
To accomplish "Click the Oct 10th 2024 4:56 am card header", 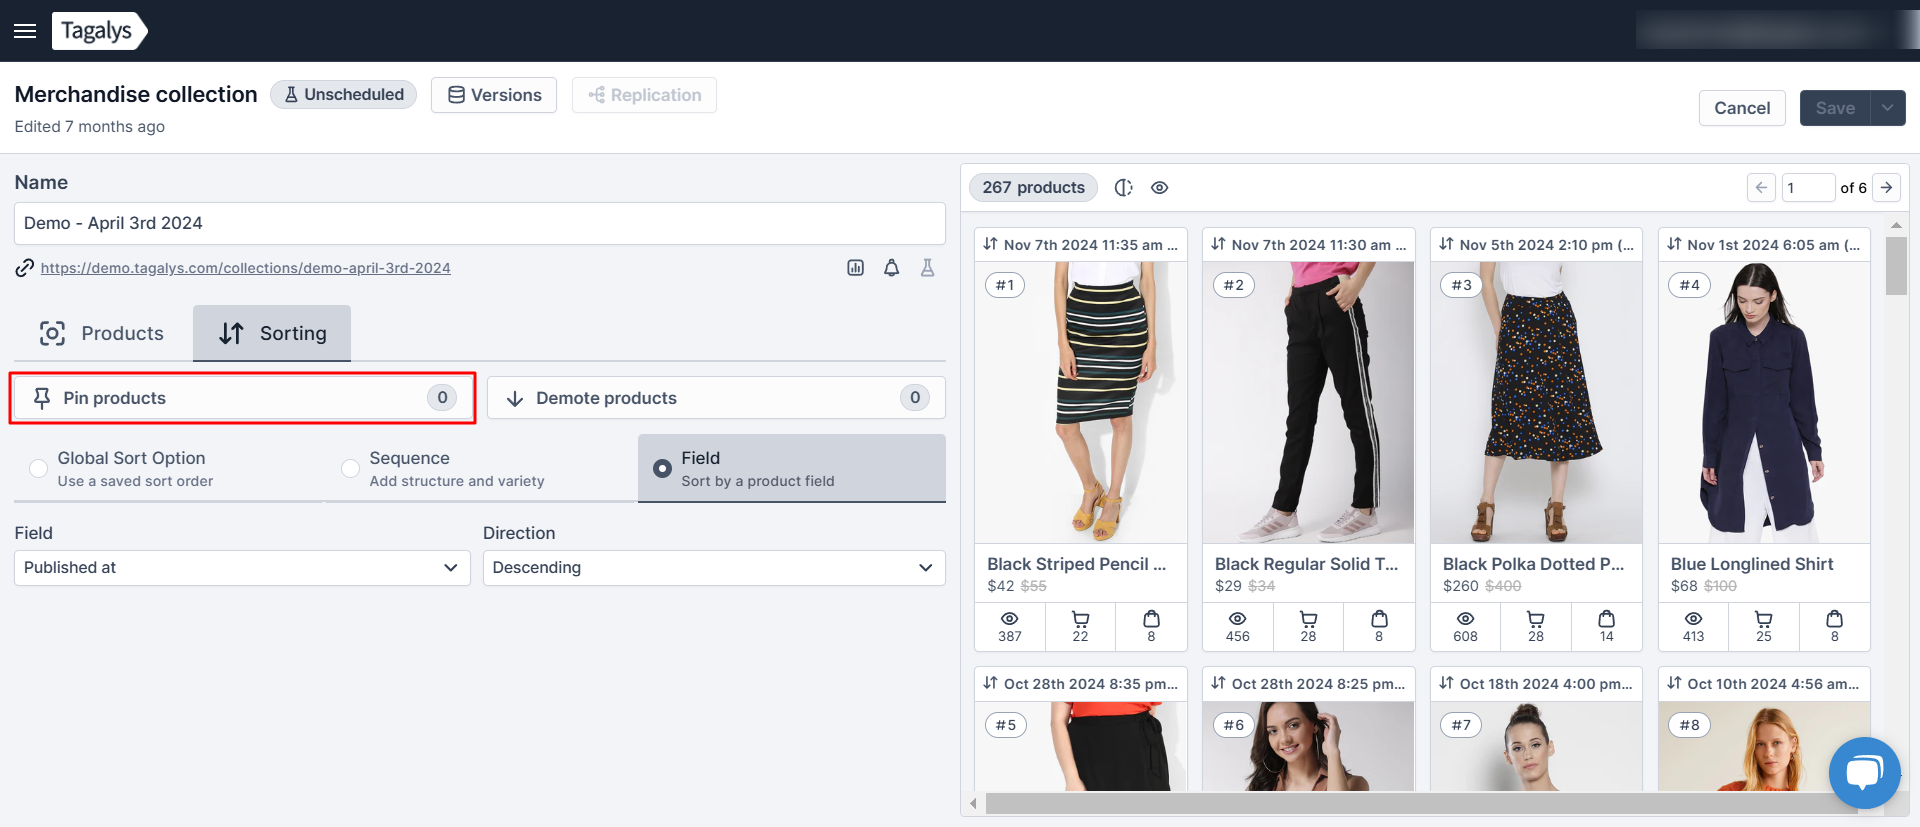I will click(1765, 684).
